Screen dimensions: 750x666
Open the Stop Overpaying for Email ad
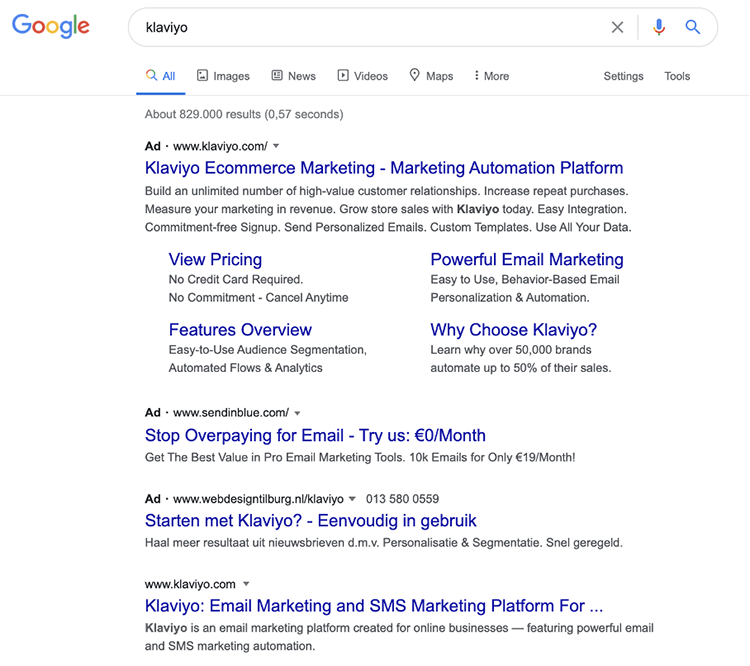[315, 435]
